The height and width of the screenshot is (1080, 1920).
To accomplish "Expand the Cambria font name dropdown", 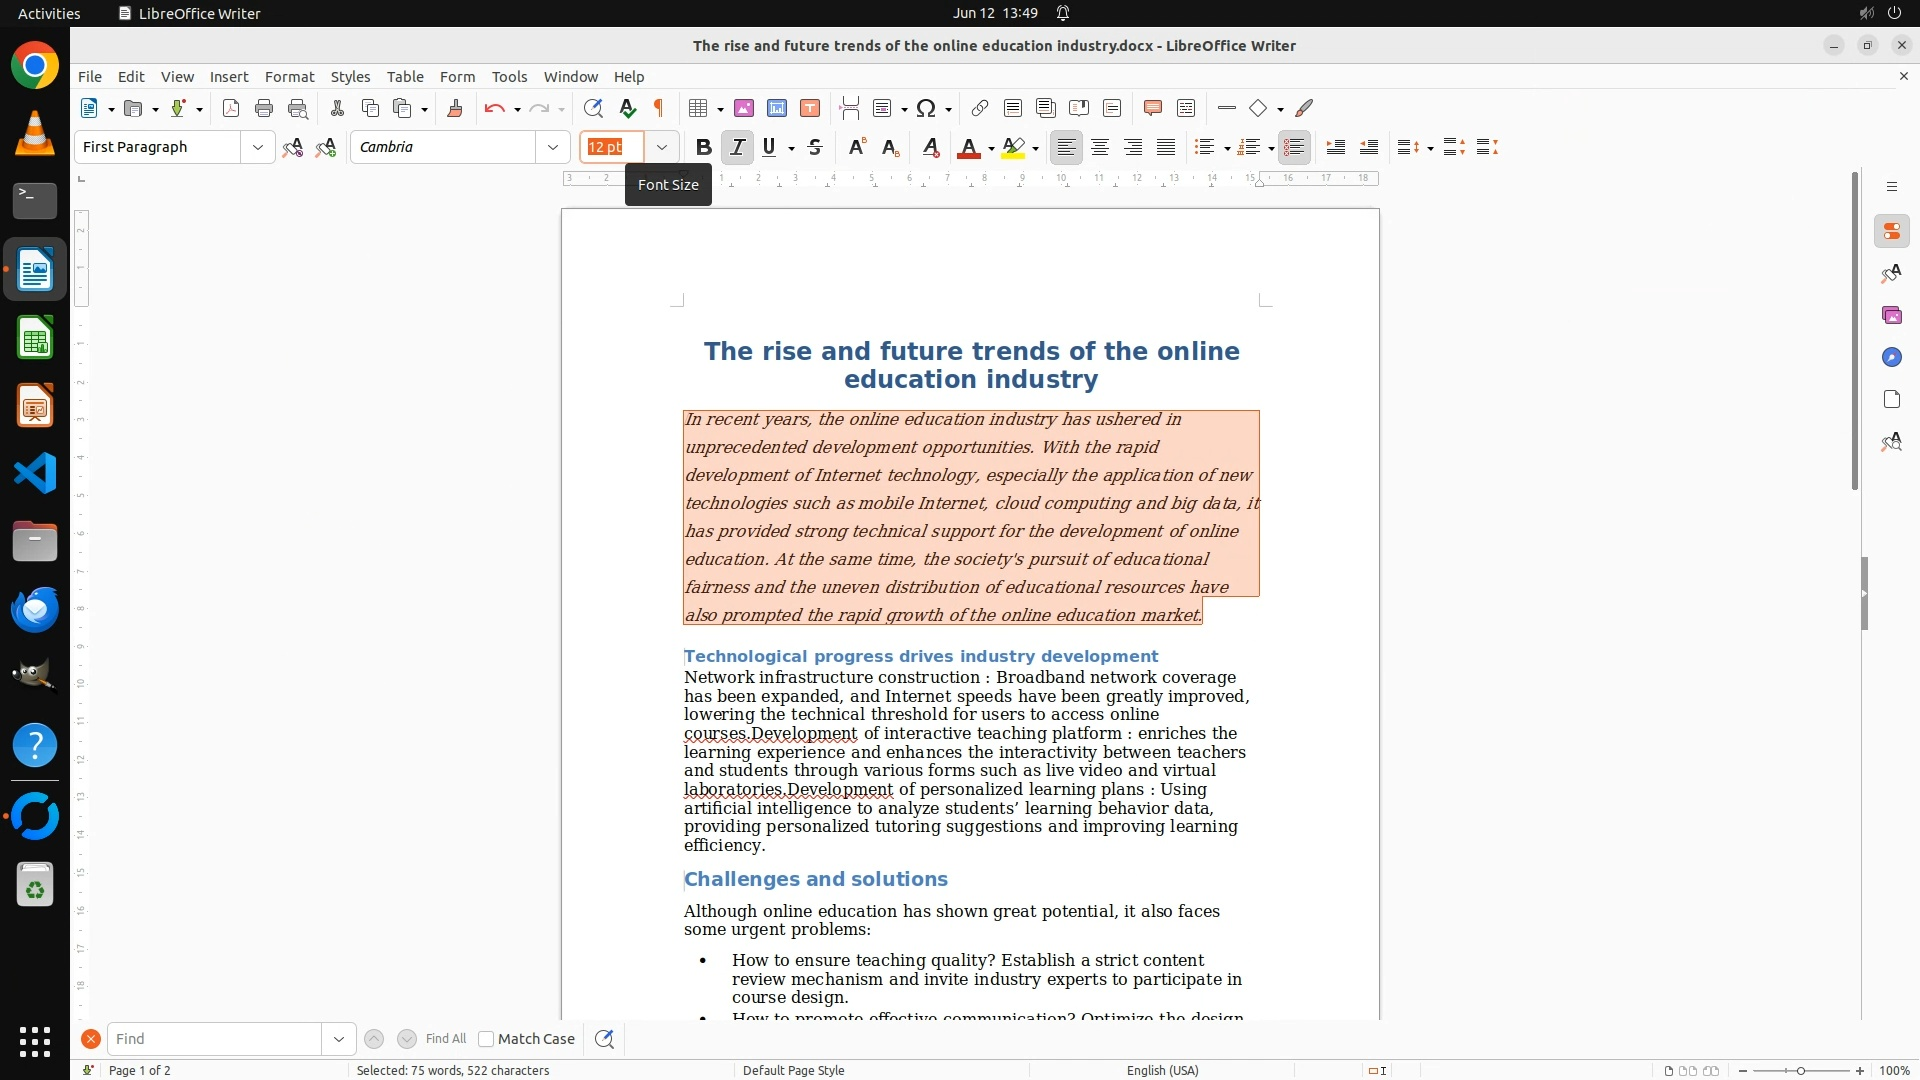I will point(553,148).
